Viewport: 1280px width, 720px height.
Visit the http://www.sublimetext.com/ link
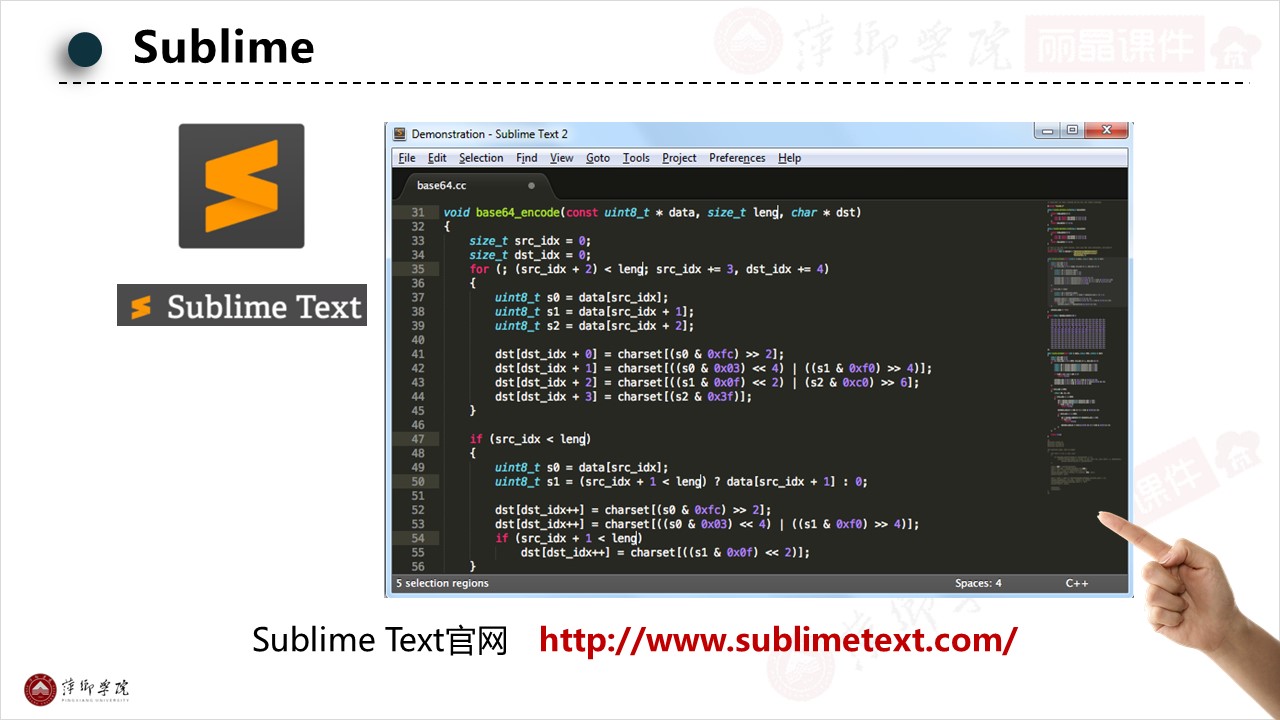pyautogui.click(x=778, y=639)
